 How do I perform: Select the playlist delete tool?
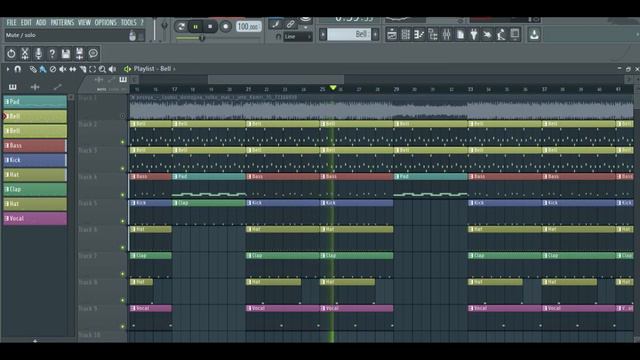pyautogui.click(x=53, y=69)
